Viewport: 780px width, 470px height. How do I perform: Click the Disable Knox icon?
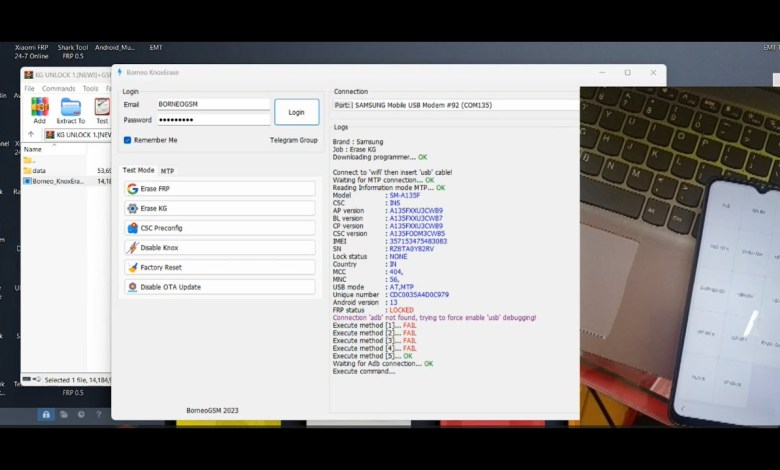133,247
